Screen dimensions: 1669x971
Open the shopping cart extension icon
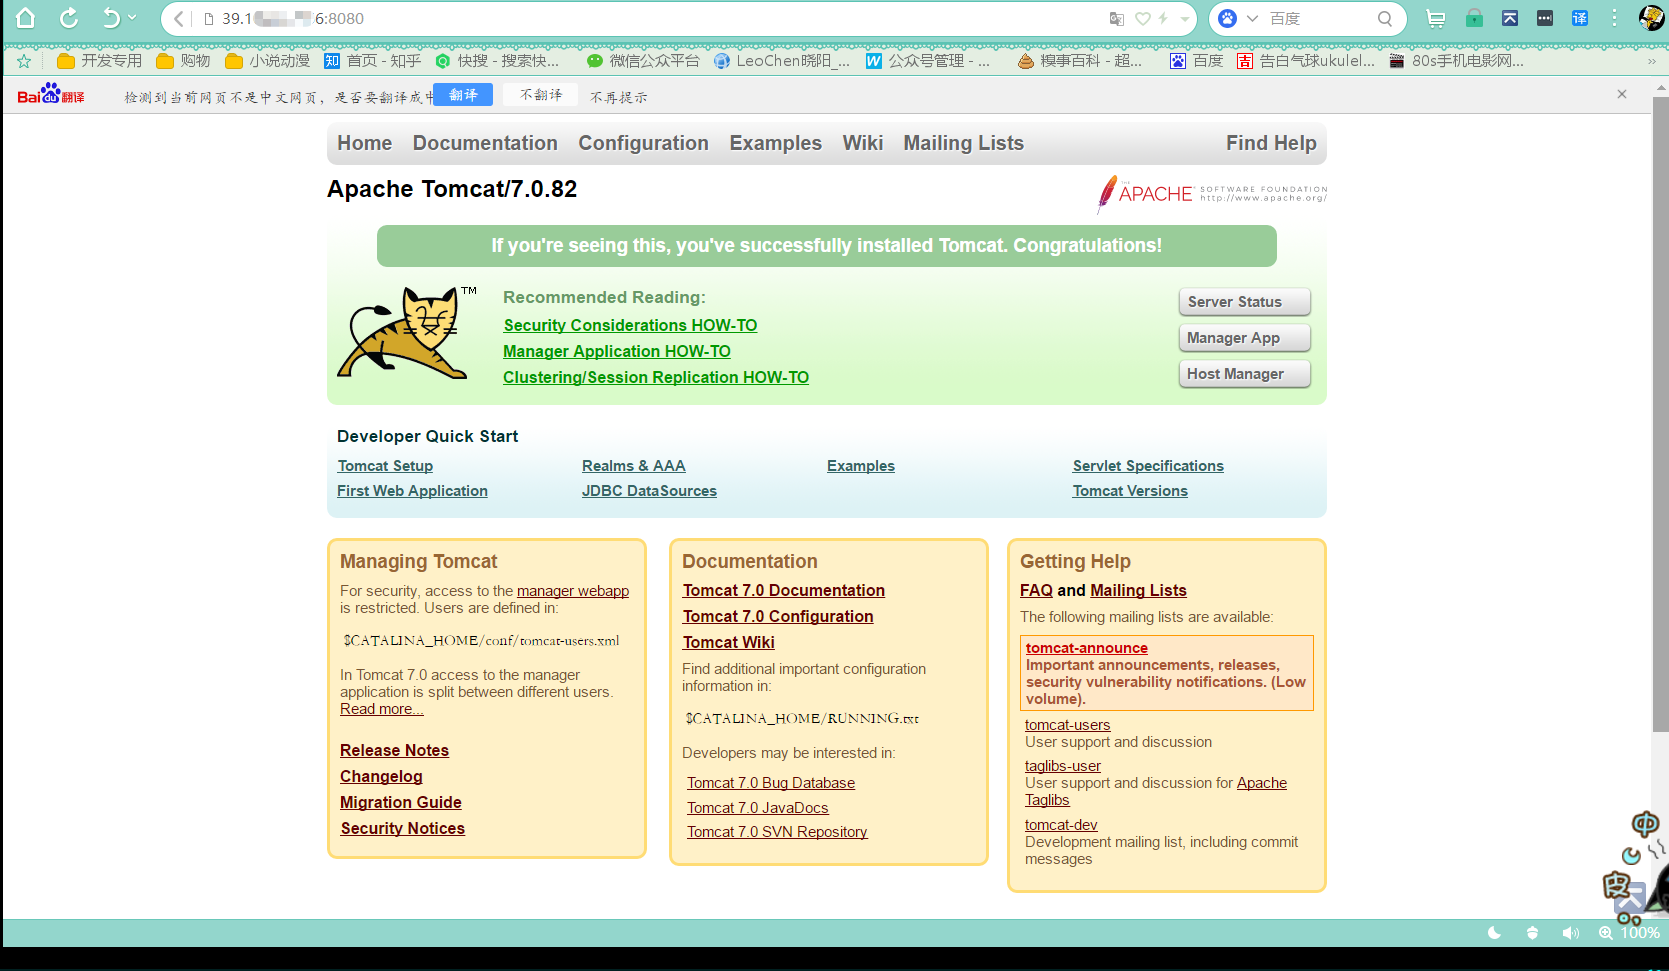pos(1436,18)
